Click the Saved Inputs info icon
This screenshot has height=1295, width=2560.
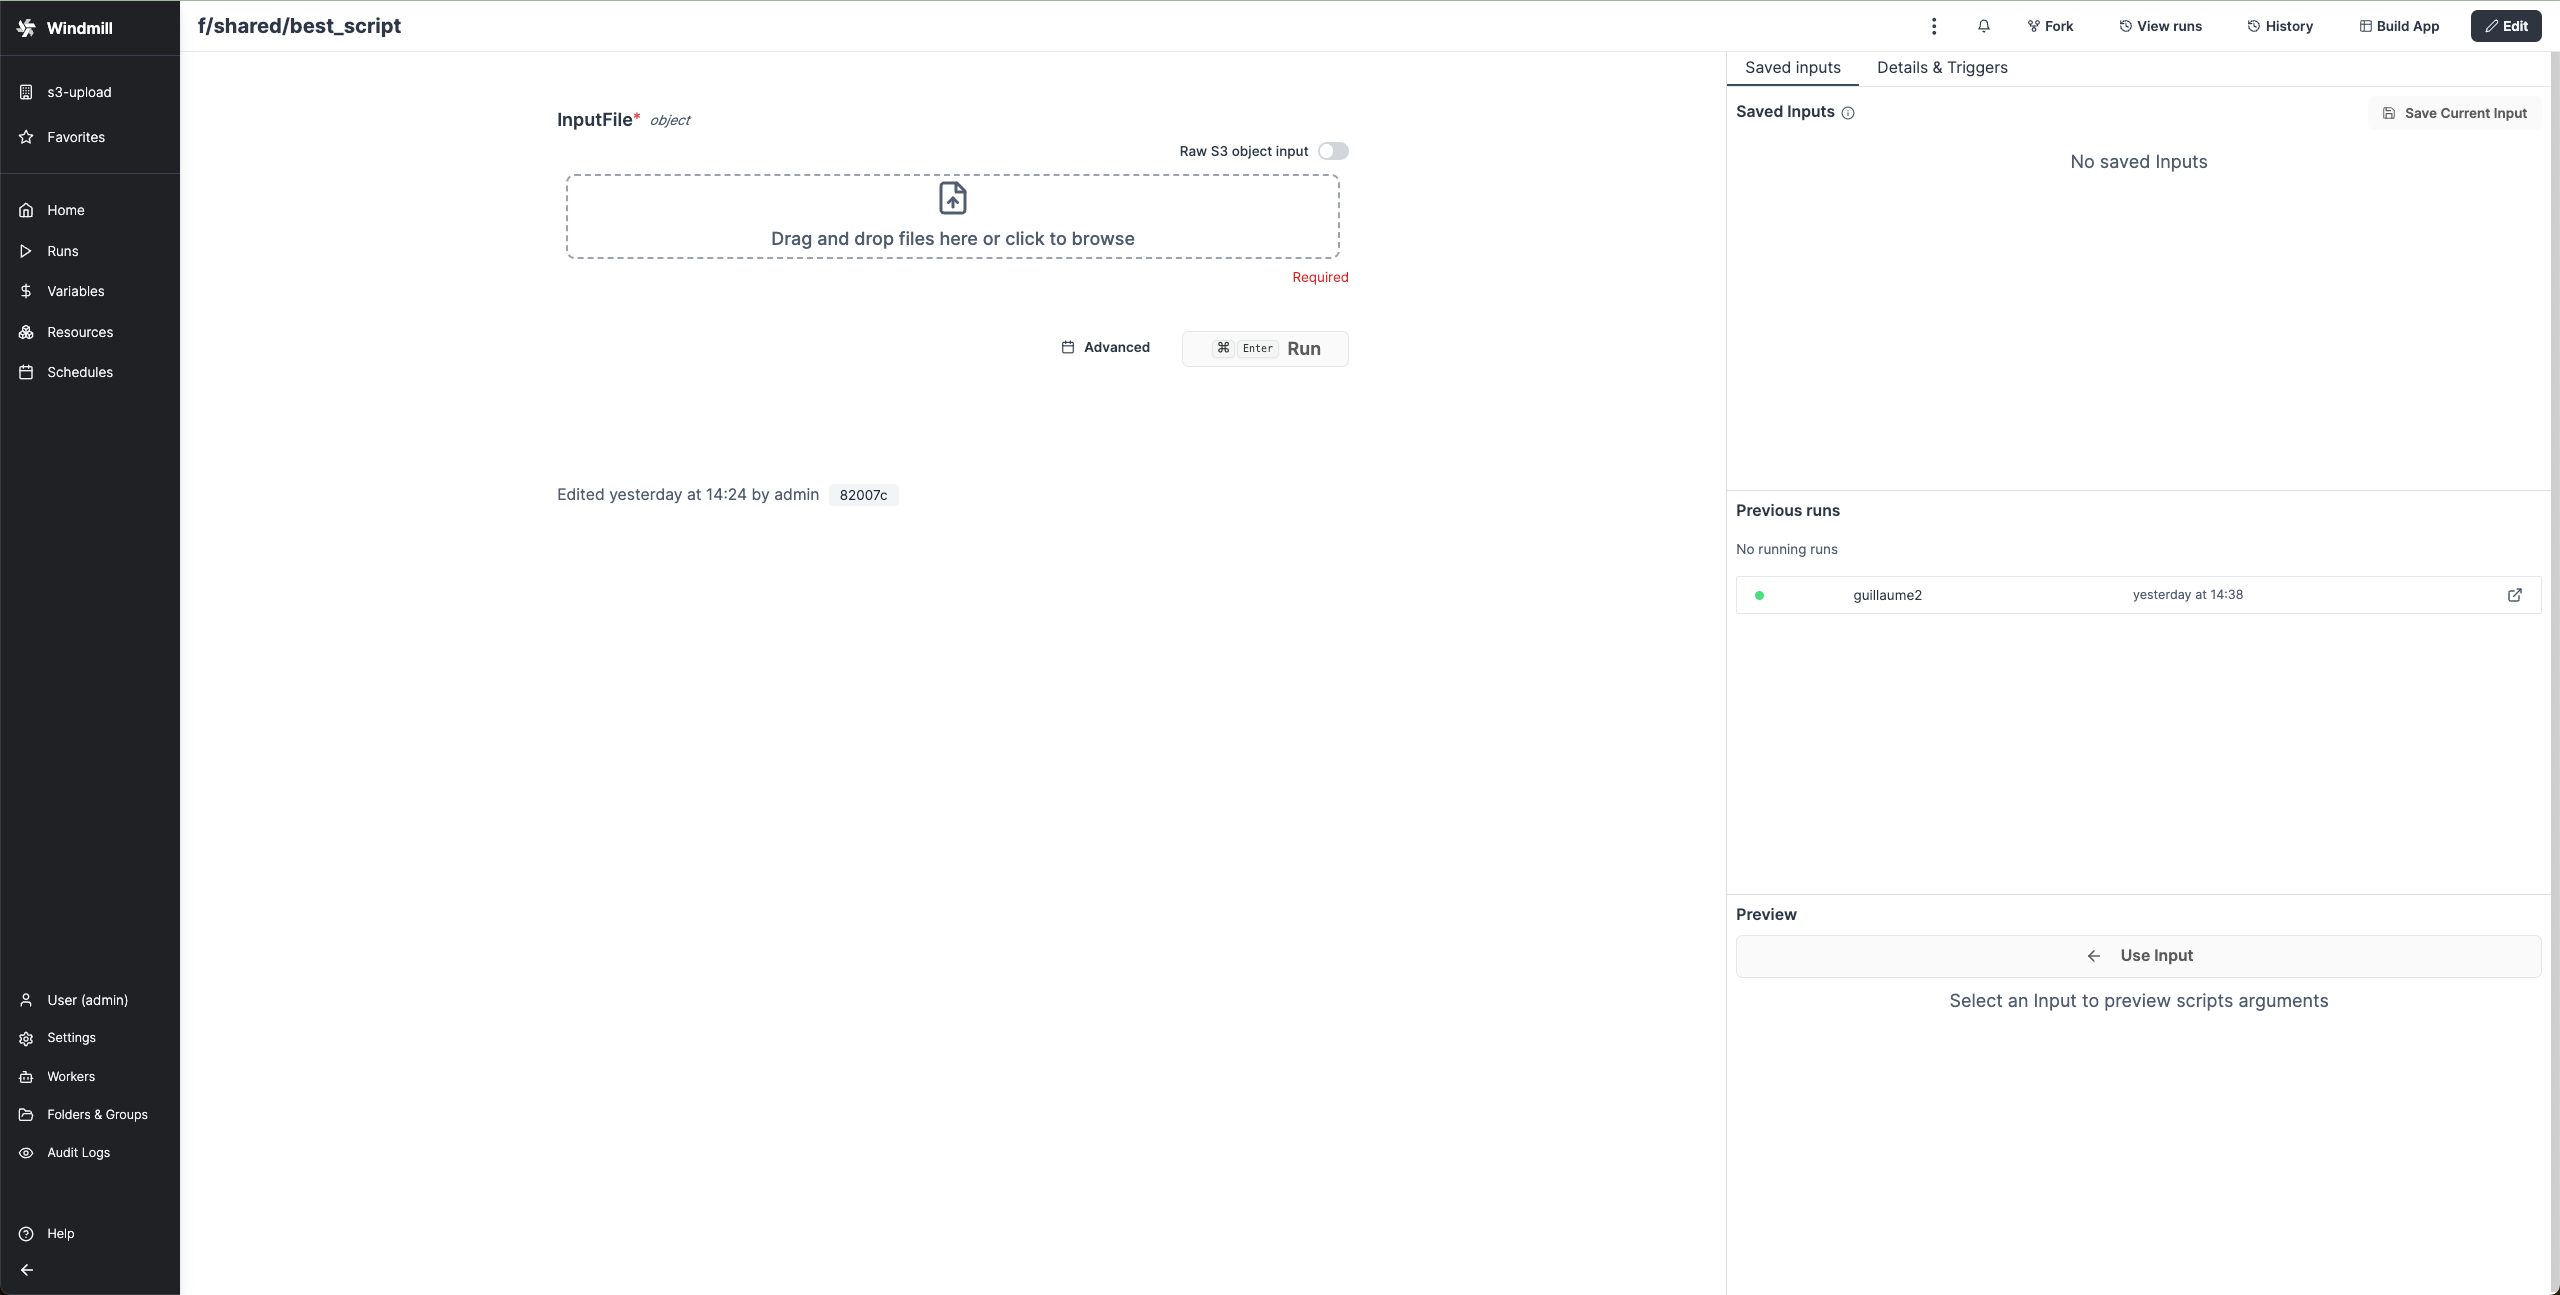coord(1848,113)
